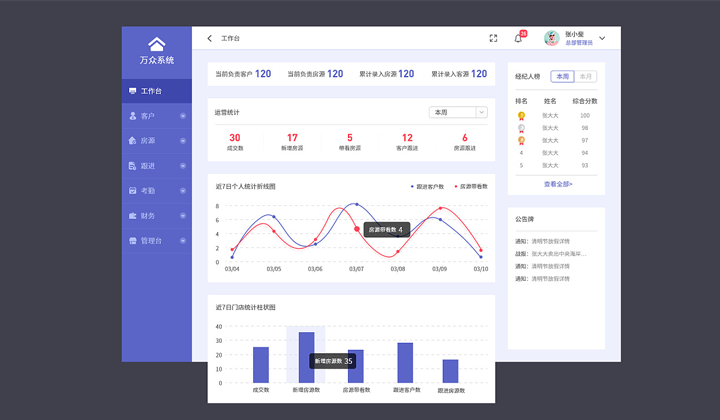Viewport: 720px width, 420px height.
Task: Expand the 房源 menu arrow
Action: (x=183, y=140)
